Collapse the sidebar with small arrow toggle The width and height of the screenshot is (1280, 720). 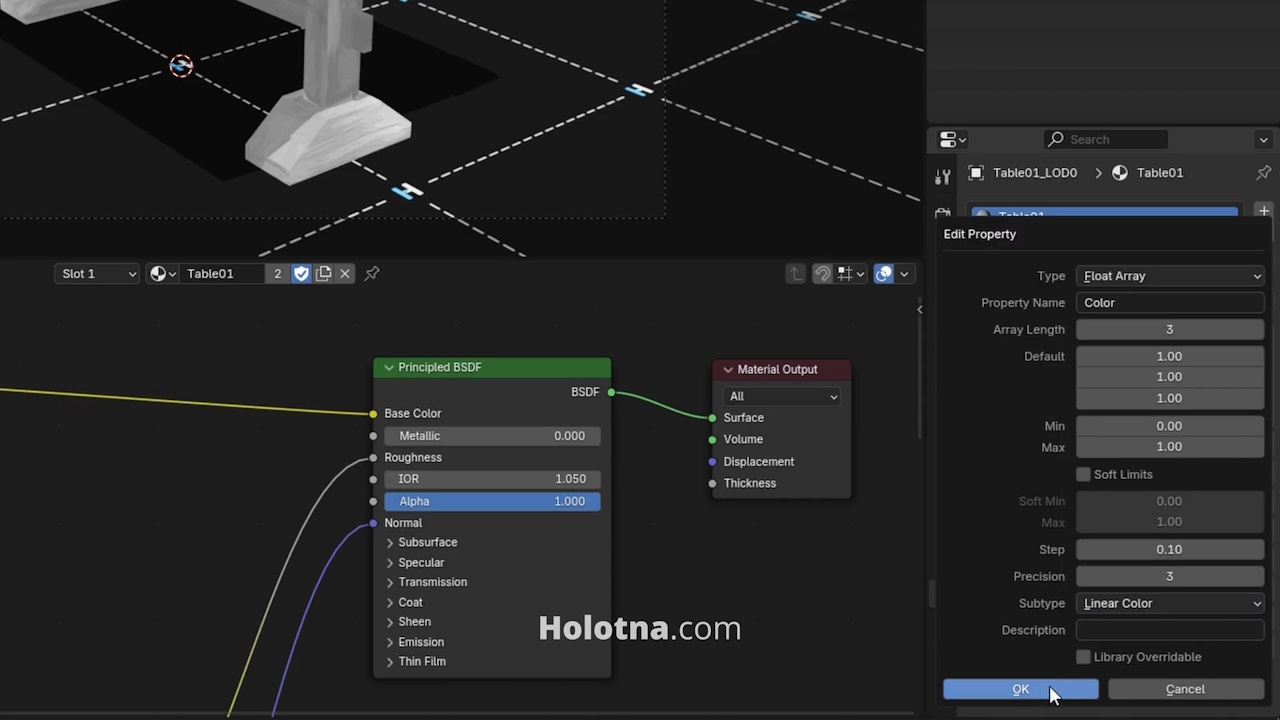920,309
